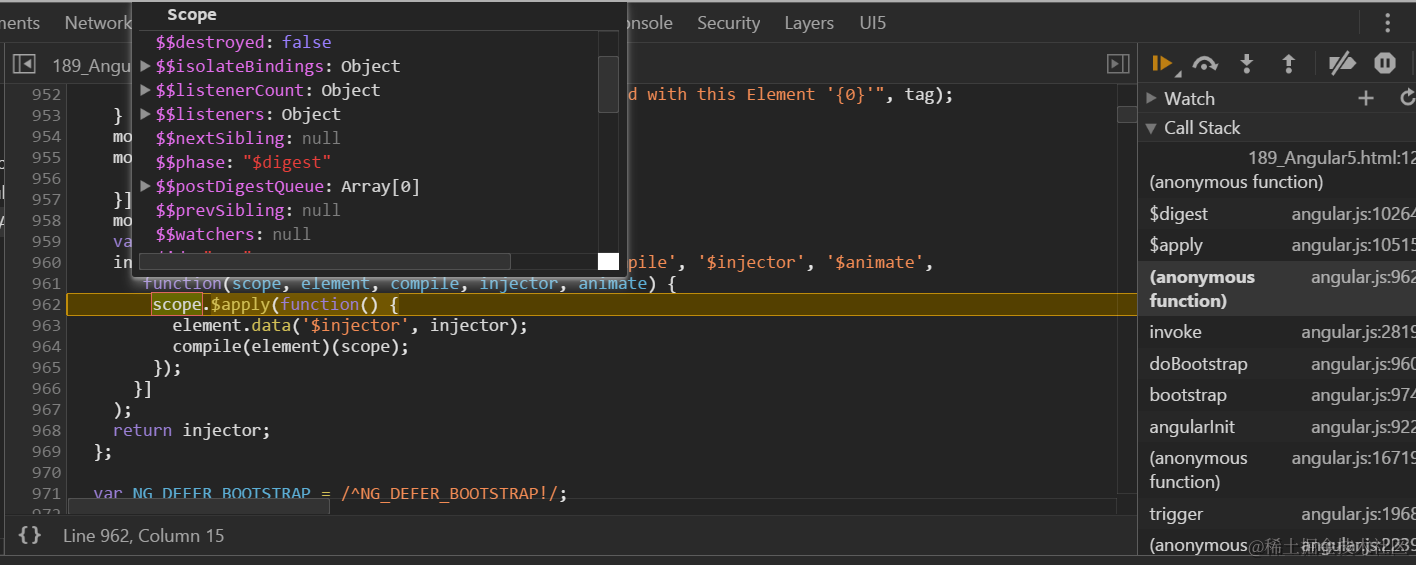Click 'compile(element)(scope);' code line
This screenshot has width=1416, height=565.
291,346
